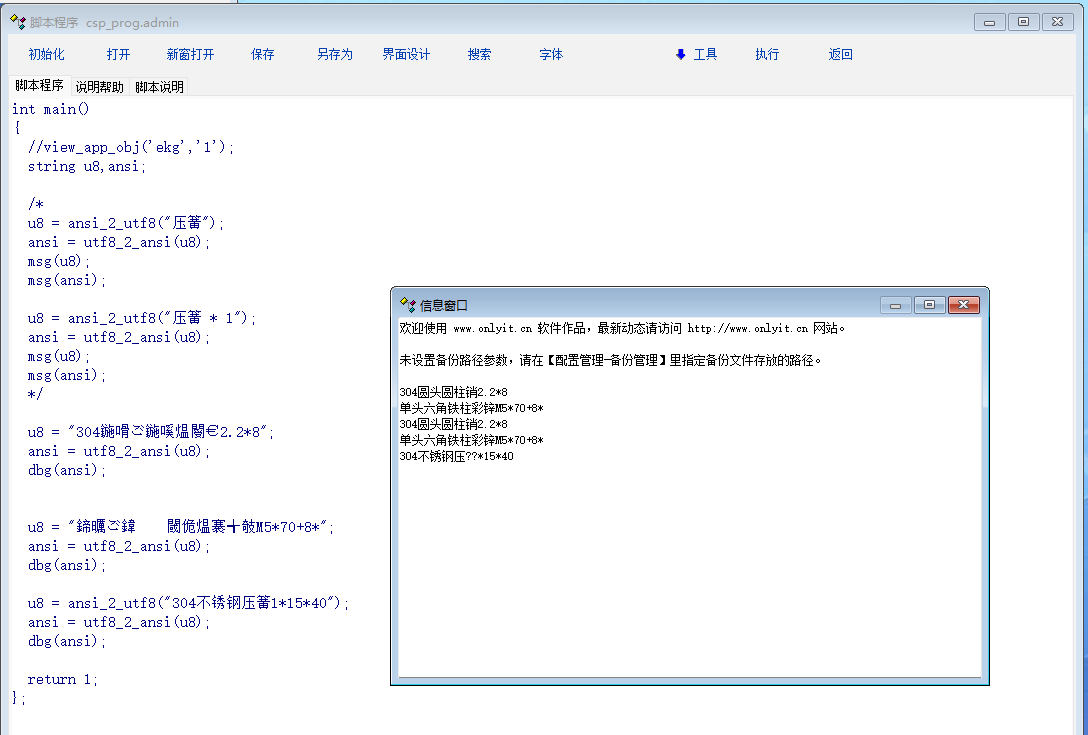
Task: Close the 信息窗口 message window
Action: pos(962,305)
